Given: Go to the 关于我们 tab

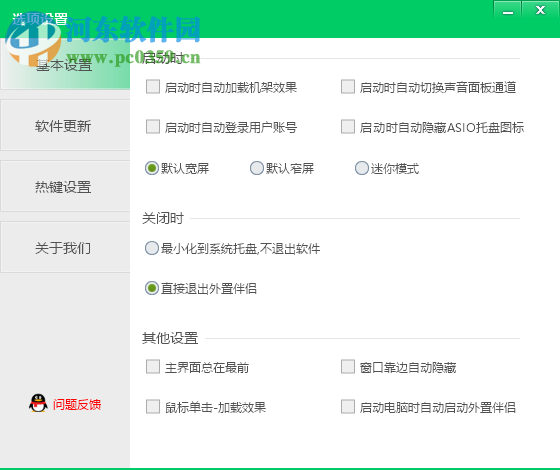Looking at the screenshot, I should [x=65, y=248].
